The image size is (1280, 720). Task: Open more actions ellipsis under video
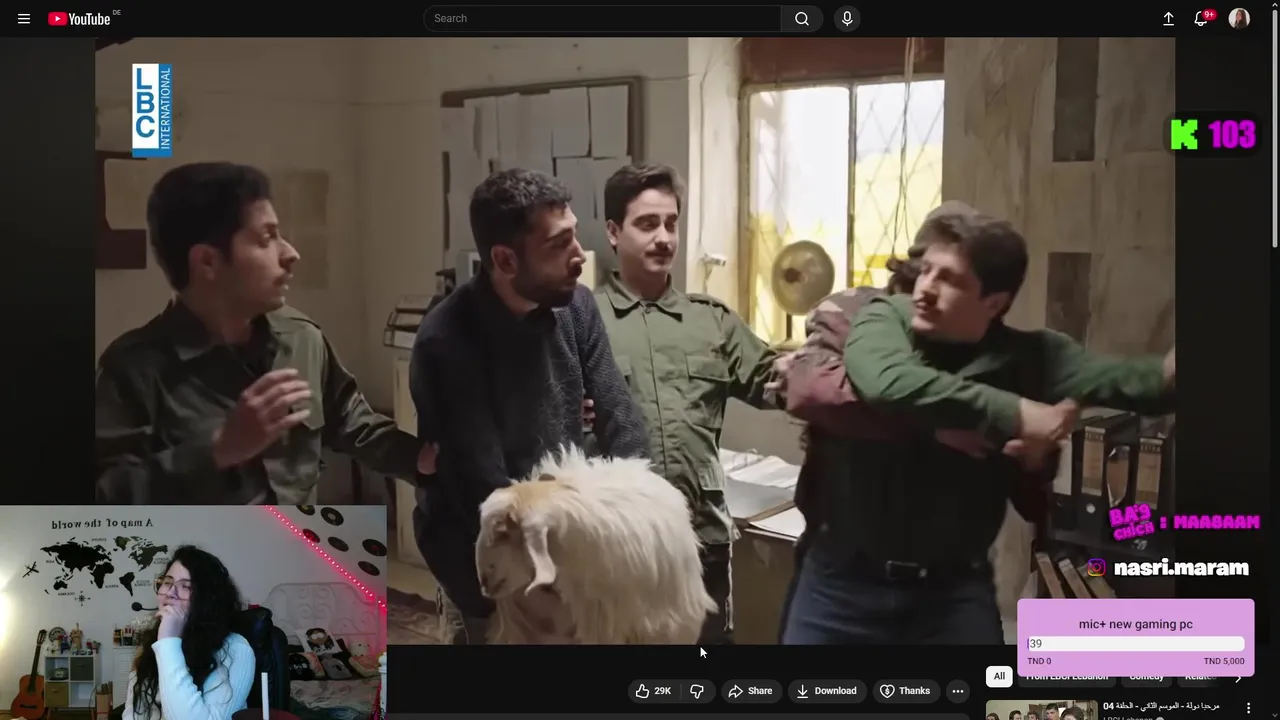click(x=957, y=691)
